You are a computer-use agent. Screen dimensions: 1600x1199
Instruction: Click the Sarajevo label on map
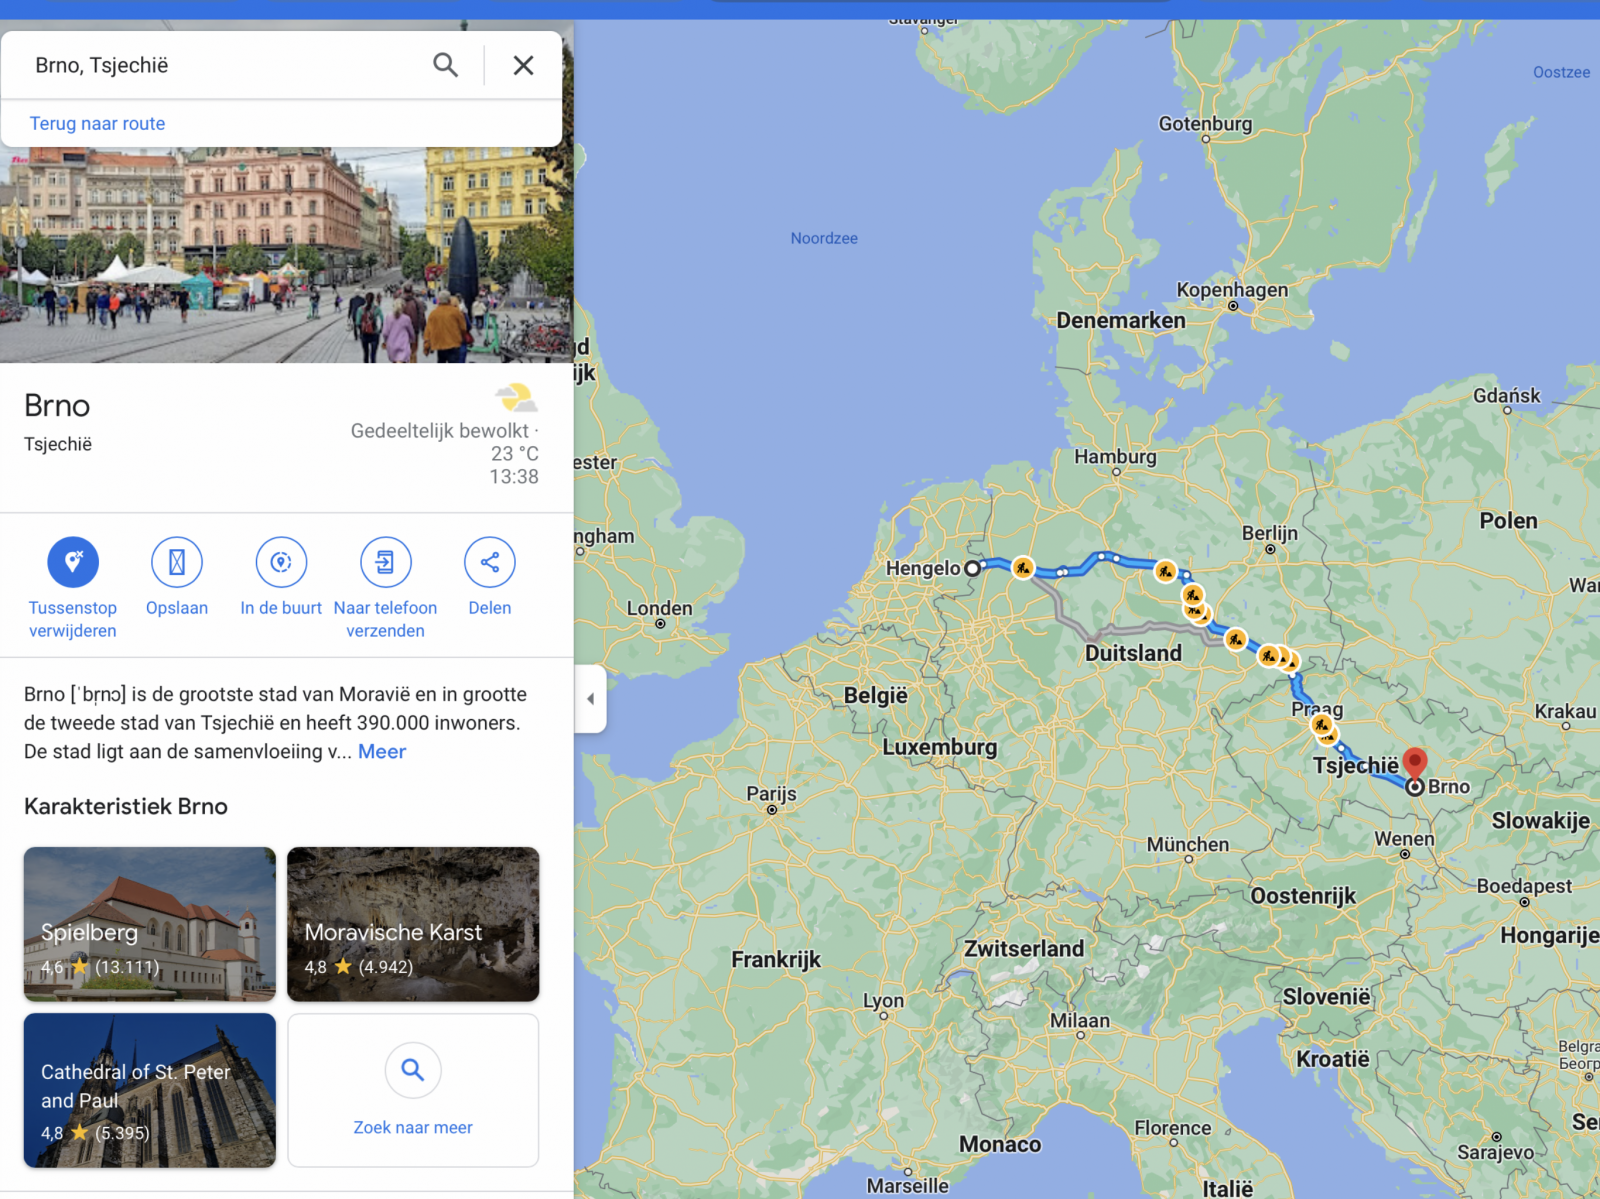(x=1495, y=1152)
